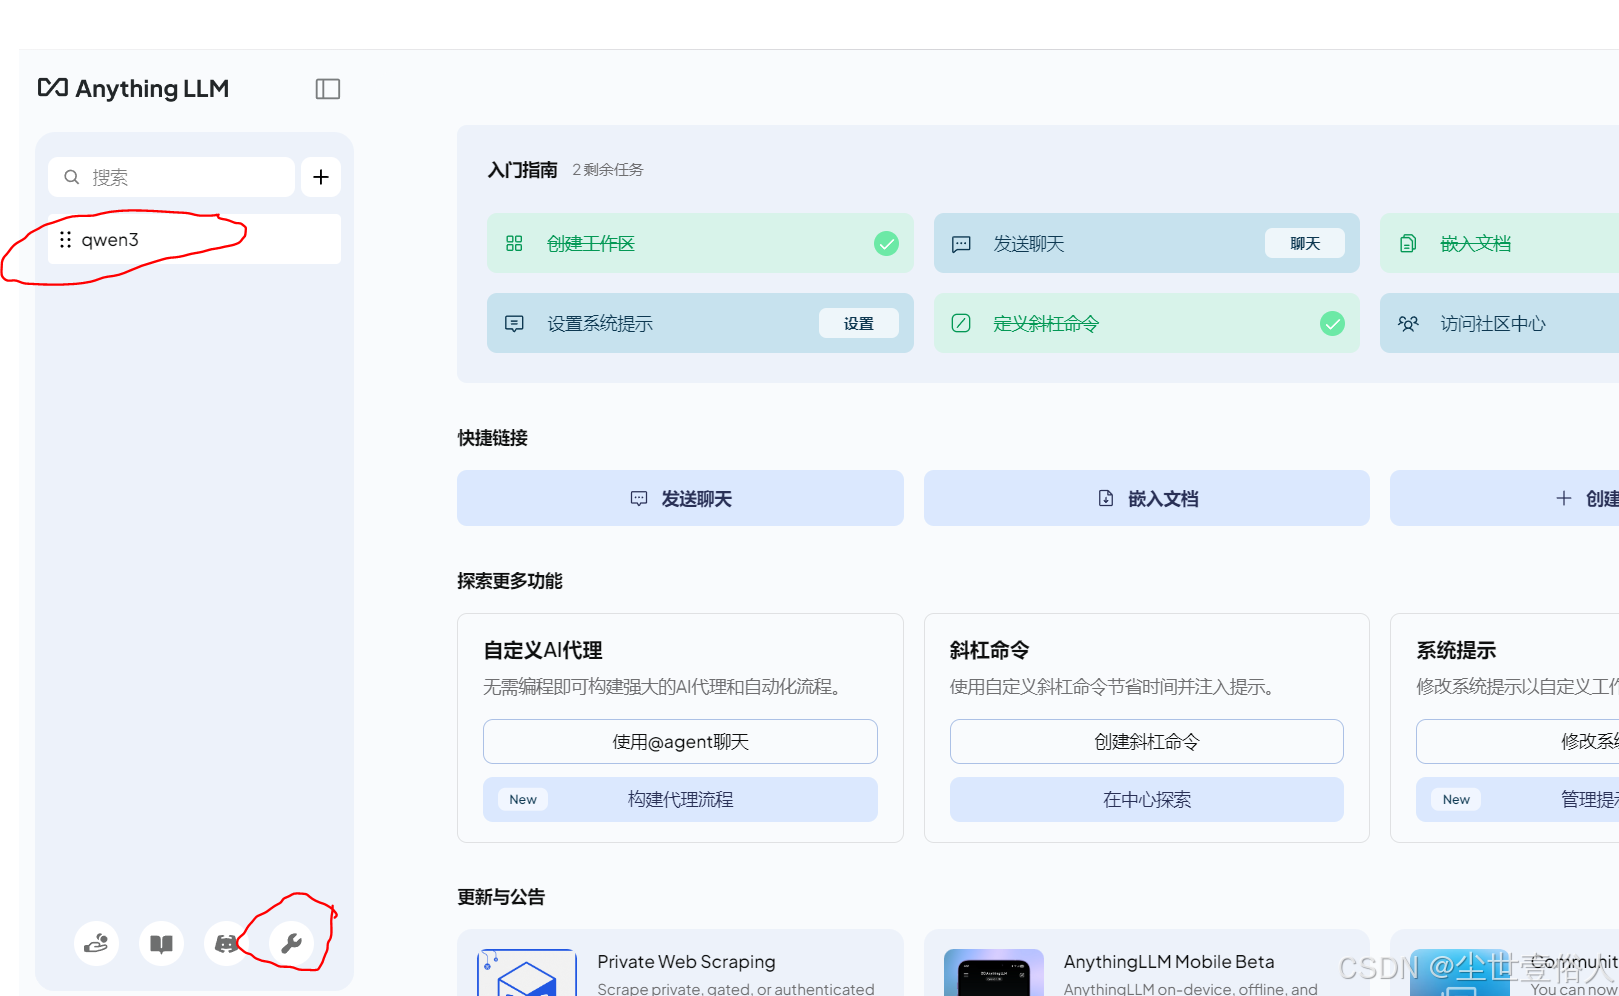Click the green checkmark on 定义斜杠命令
1619x996 pixels.
click(x=1332, y=323)
